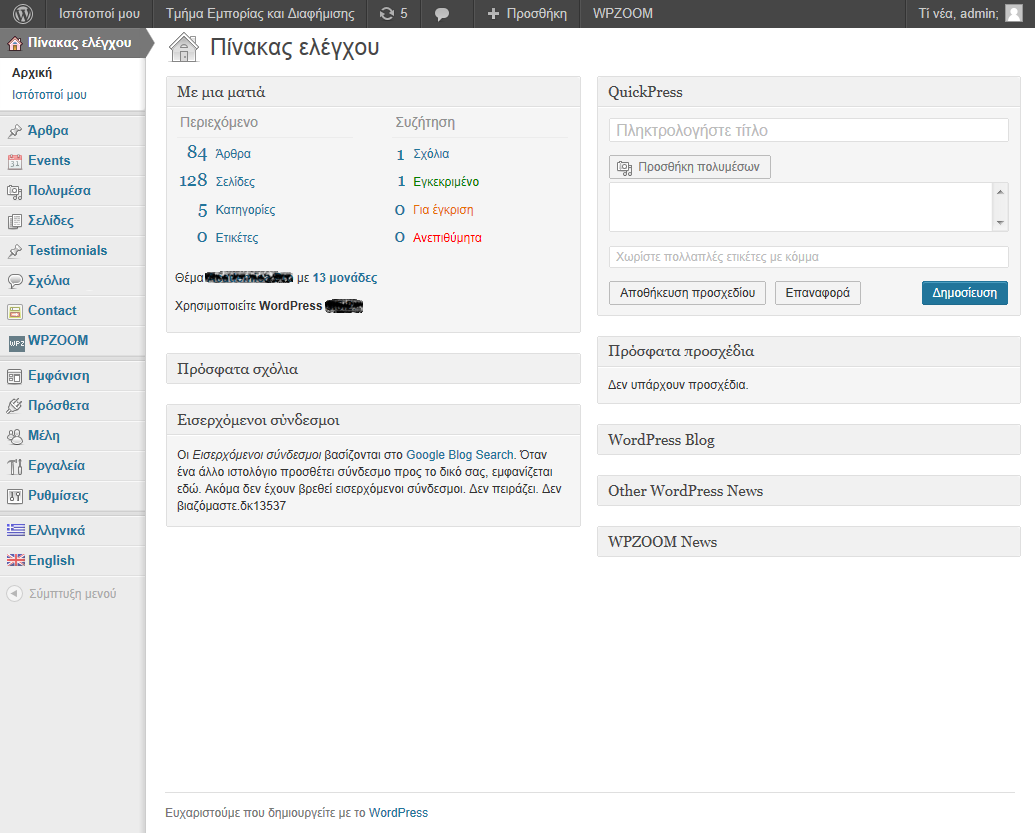Follow the WordPress footer link
The image size is (1035, 833).
[x=398, y=813]
